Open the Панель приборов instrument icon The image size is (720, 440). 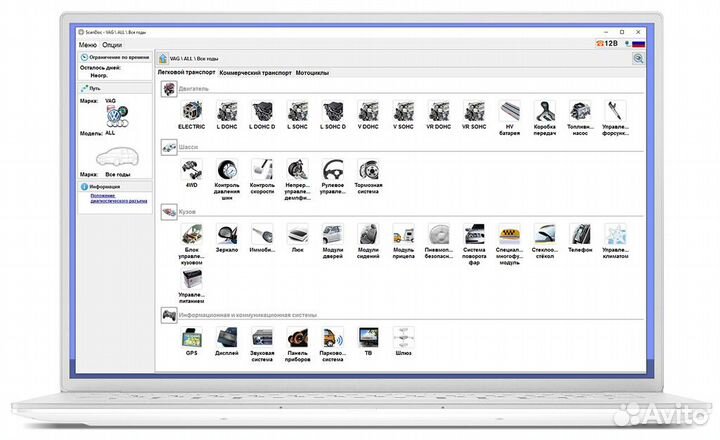pos(298,336)
